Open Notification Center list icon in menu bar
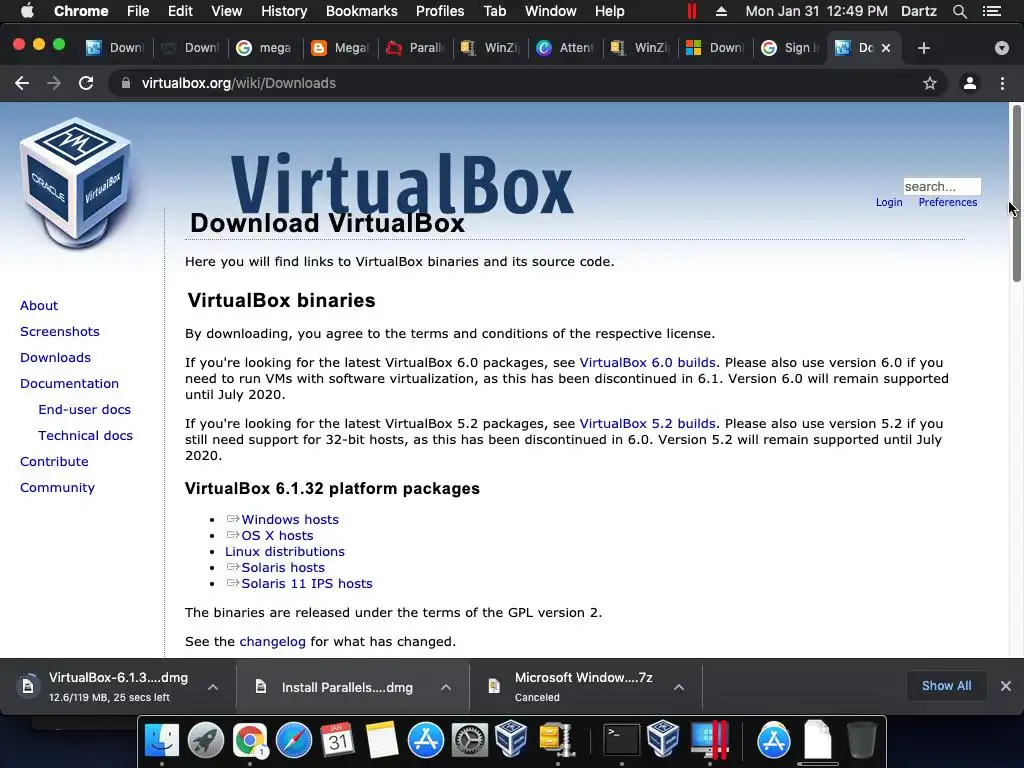 click(992, 11)
